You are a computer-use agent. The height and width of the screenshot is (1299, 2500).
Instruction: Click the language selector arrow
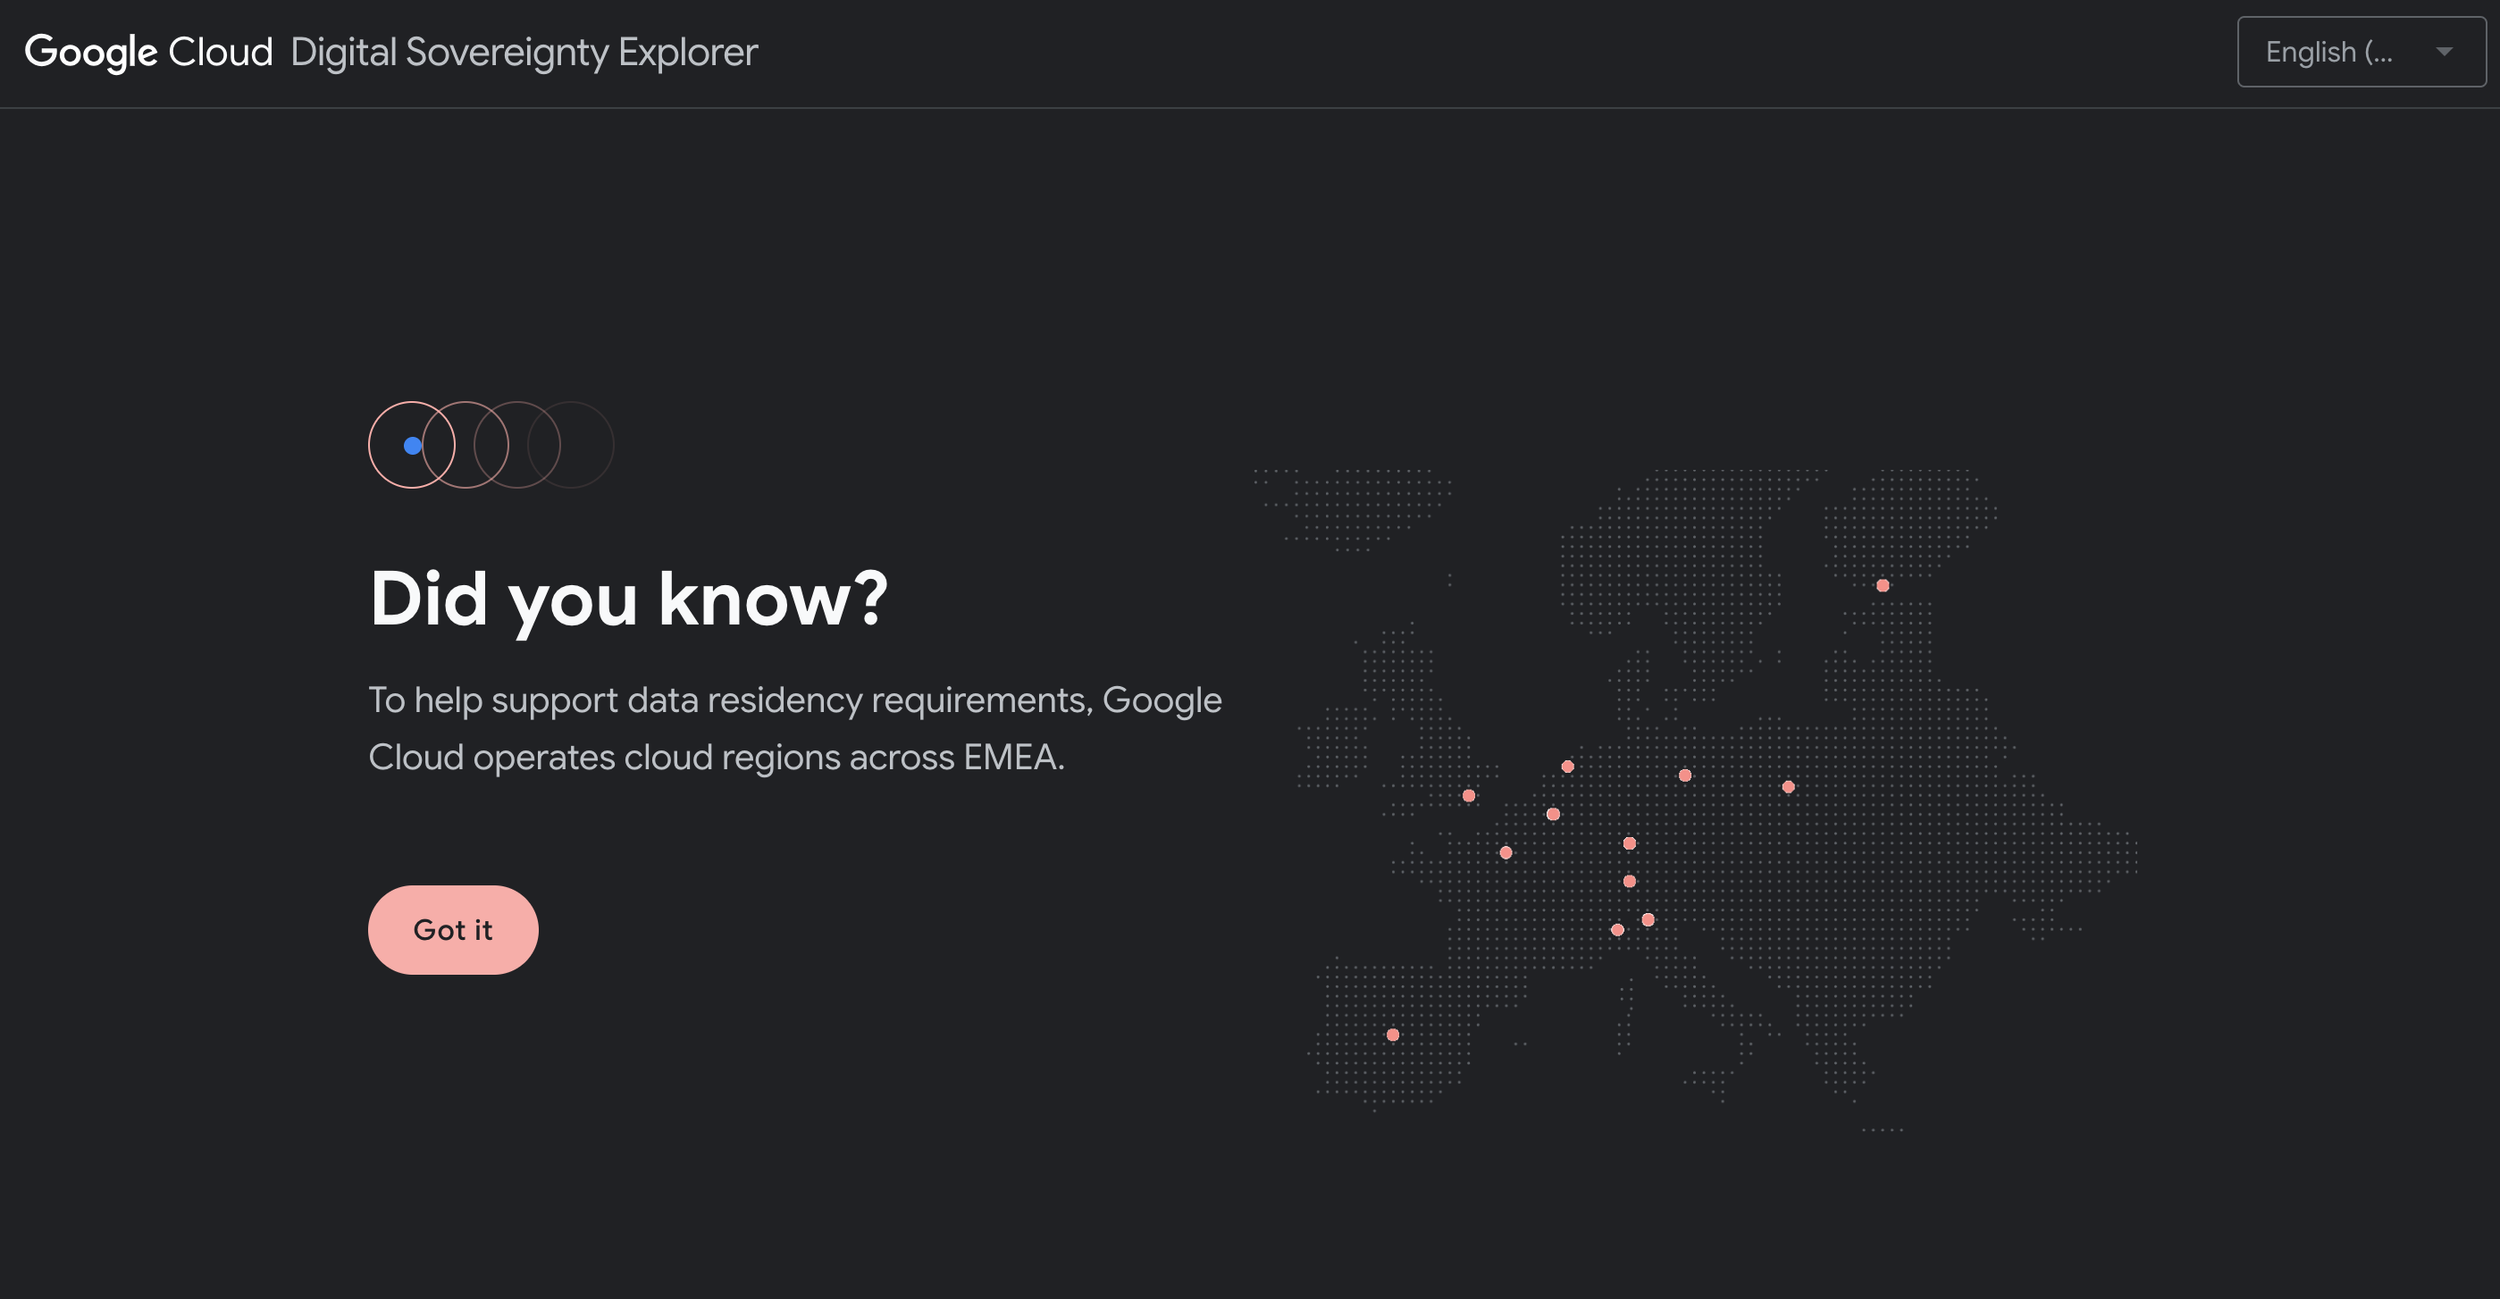[2444, 52]
